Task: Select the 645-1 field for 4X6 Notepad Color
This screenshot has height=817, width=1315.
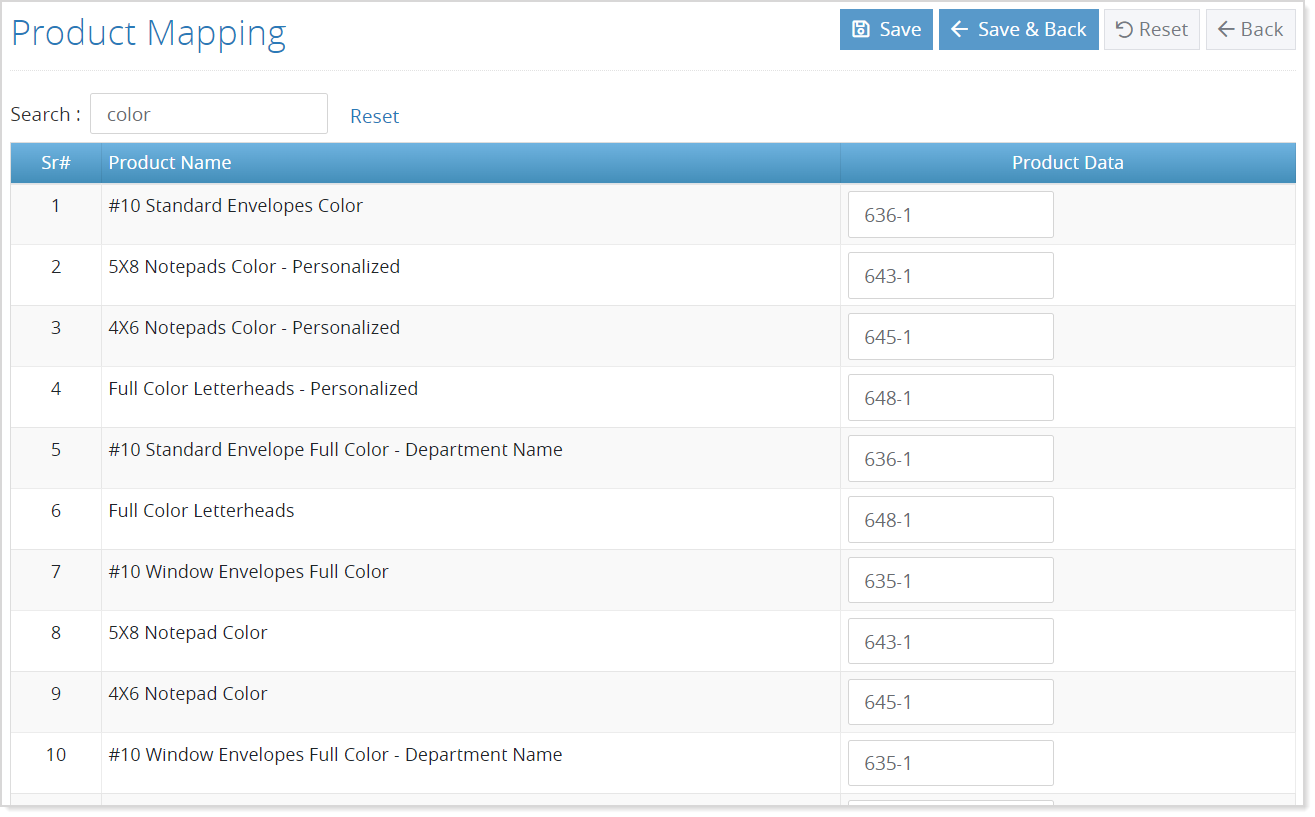Action: [x=950, y=701]
